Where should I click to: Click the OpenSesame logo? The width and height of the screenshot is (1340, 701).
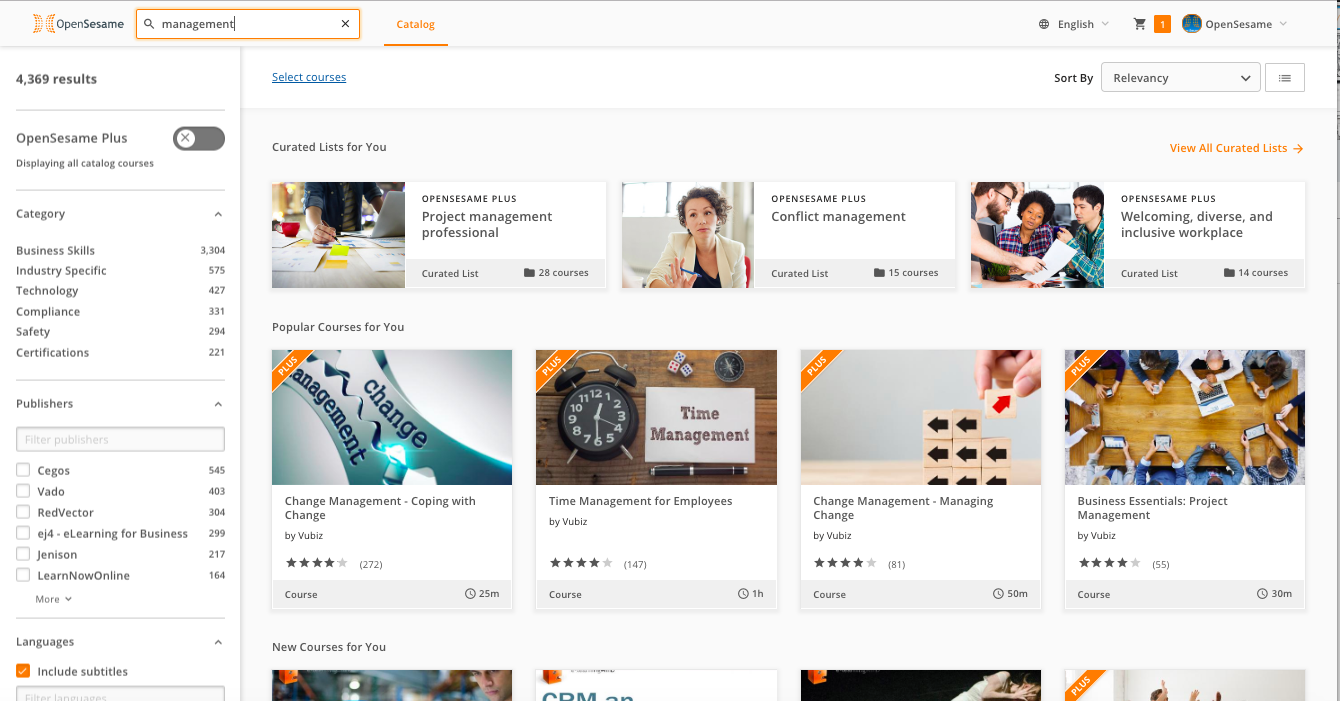click(79, 24)
